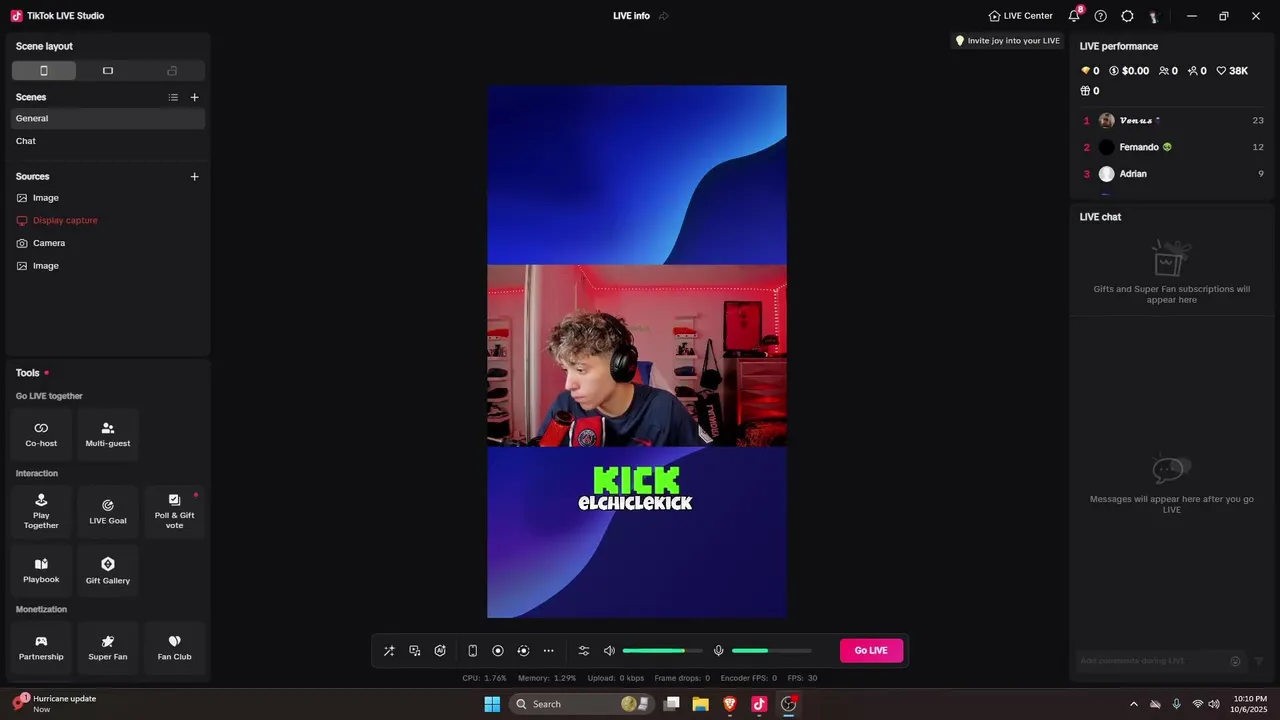
Task: Open LIVE Center
Action: click(x=1020, y=16)
